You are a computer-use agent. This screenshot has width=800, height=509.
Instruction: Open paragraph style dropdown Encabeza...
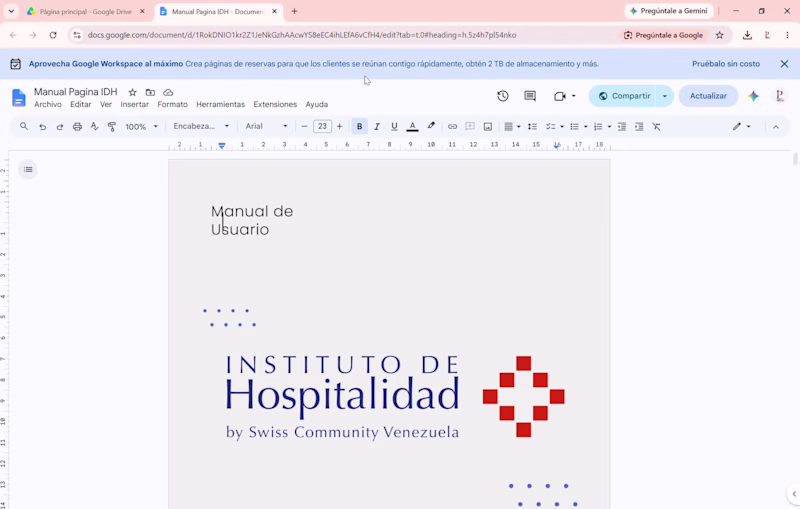201,126
